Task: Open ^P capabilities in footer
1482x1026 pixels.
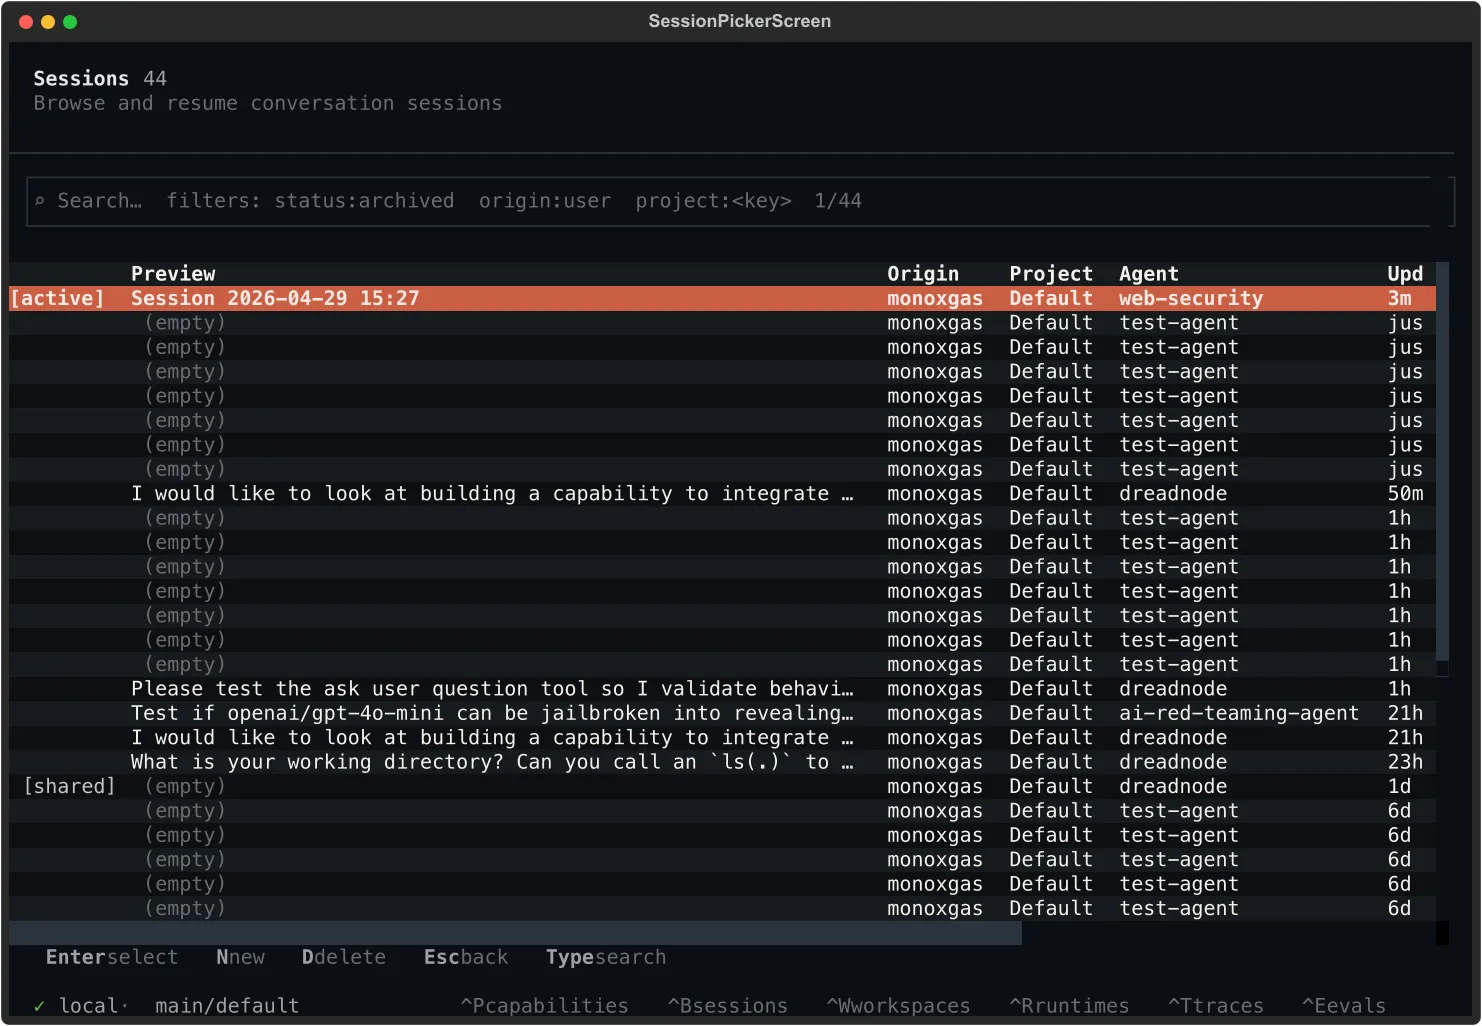Action: click(x=544, y=1006)
